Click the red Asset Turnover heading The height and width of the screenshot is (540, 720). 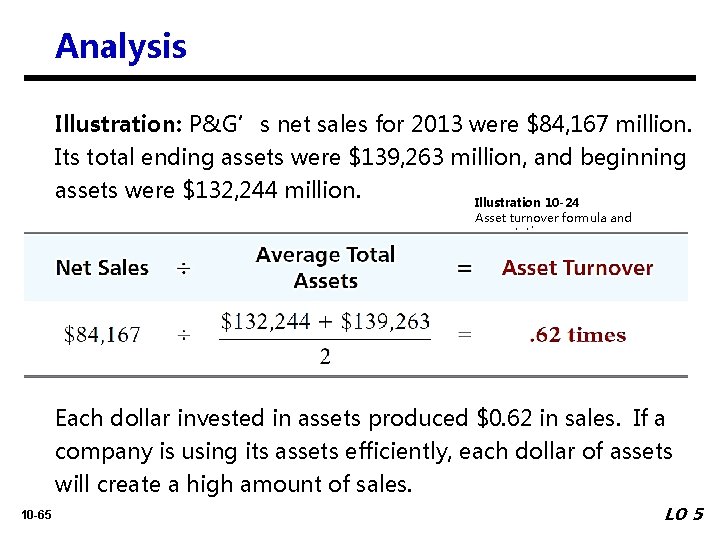(x=577, y=268)
